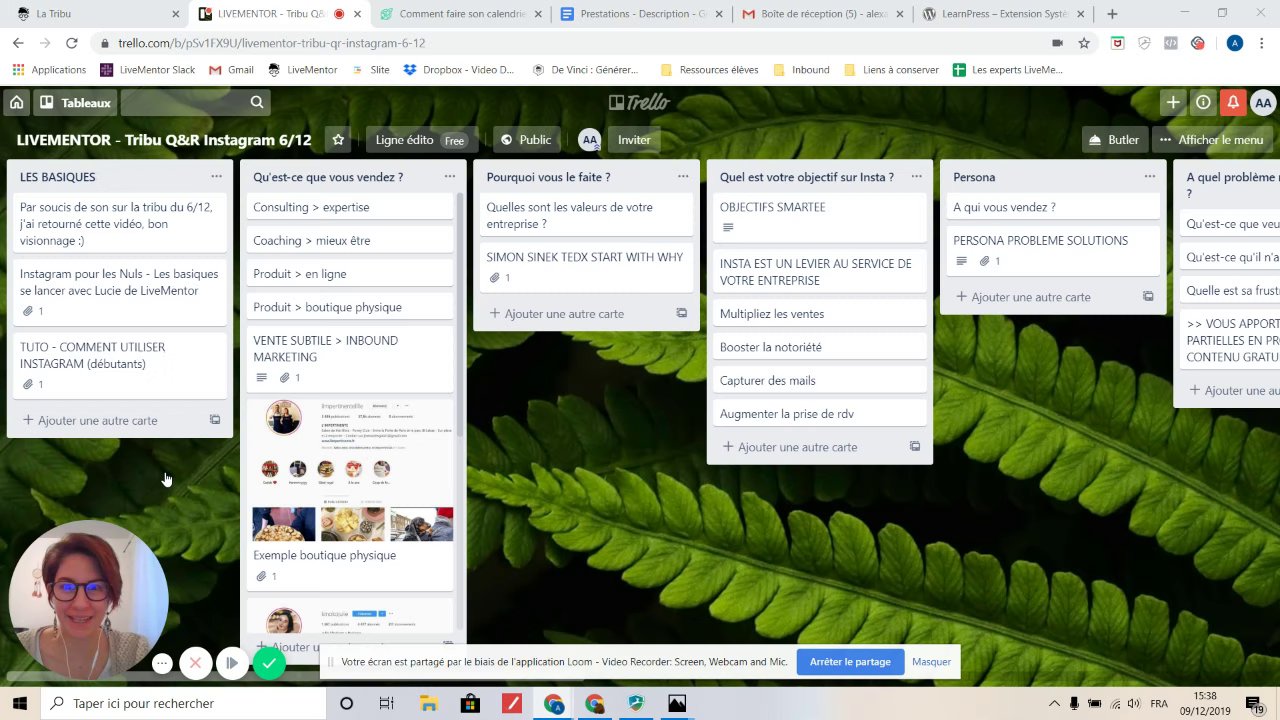
Task: Click Masquer link on sharing bar
Action: 931,662
